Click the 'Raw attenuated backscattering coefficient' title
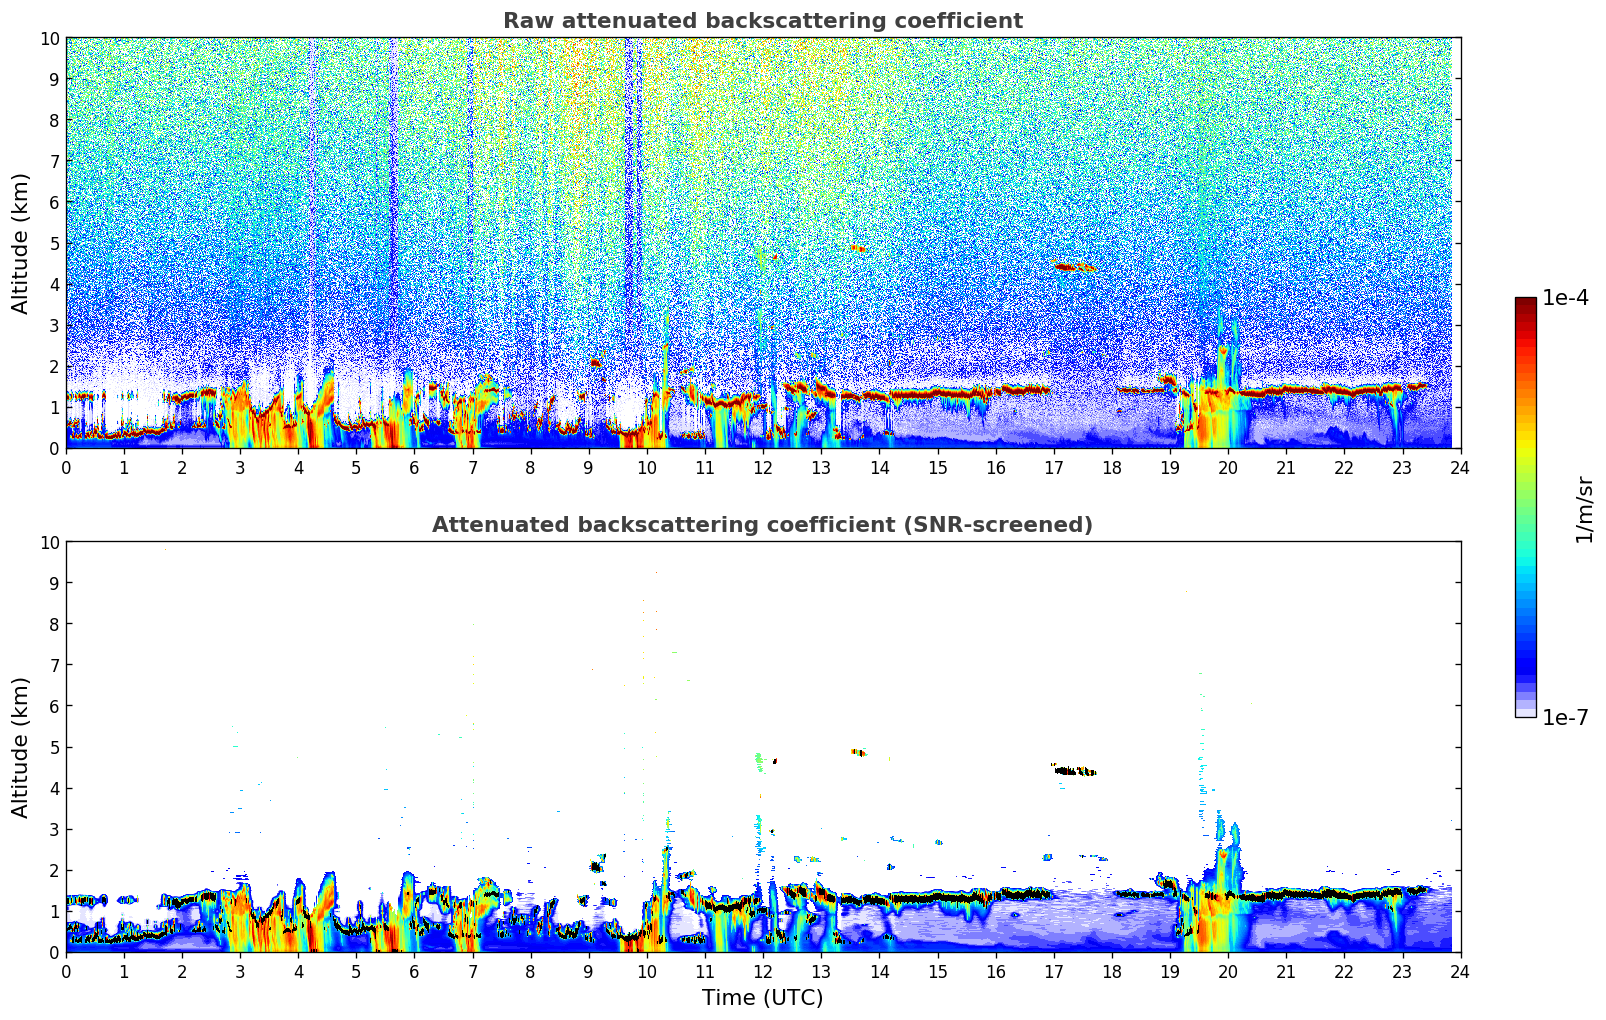 pos(762,21)
